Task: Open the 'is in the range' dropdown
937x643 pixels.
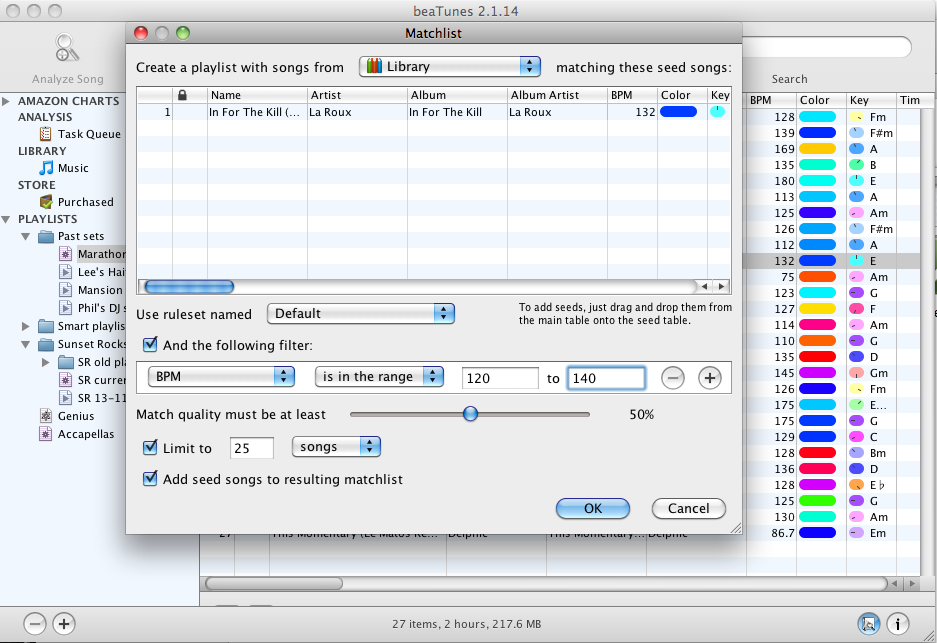Action: click(x=379, y=376)
